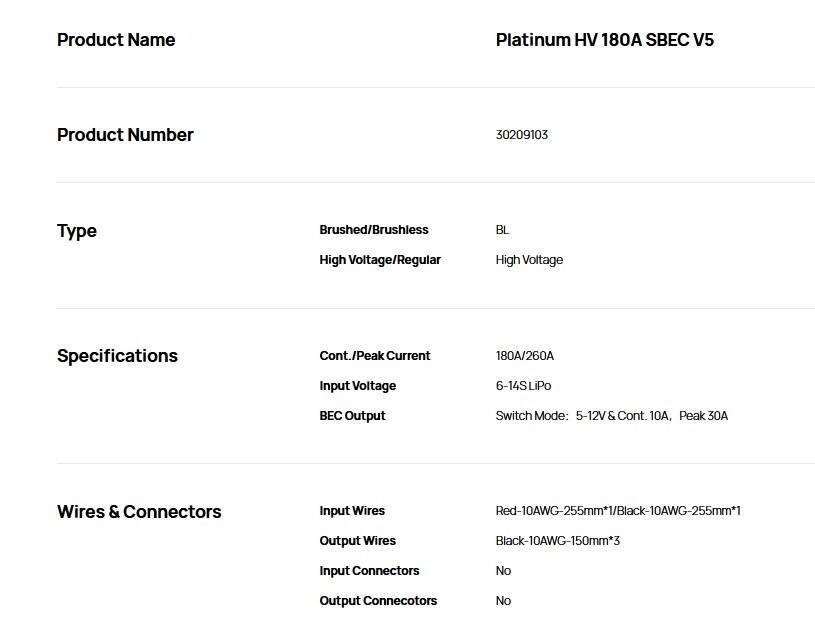Click the "High Voltage/Regular" label
Viewport: 815px width, 625px height.
click(x=380, y=260)
